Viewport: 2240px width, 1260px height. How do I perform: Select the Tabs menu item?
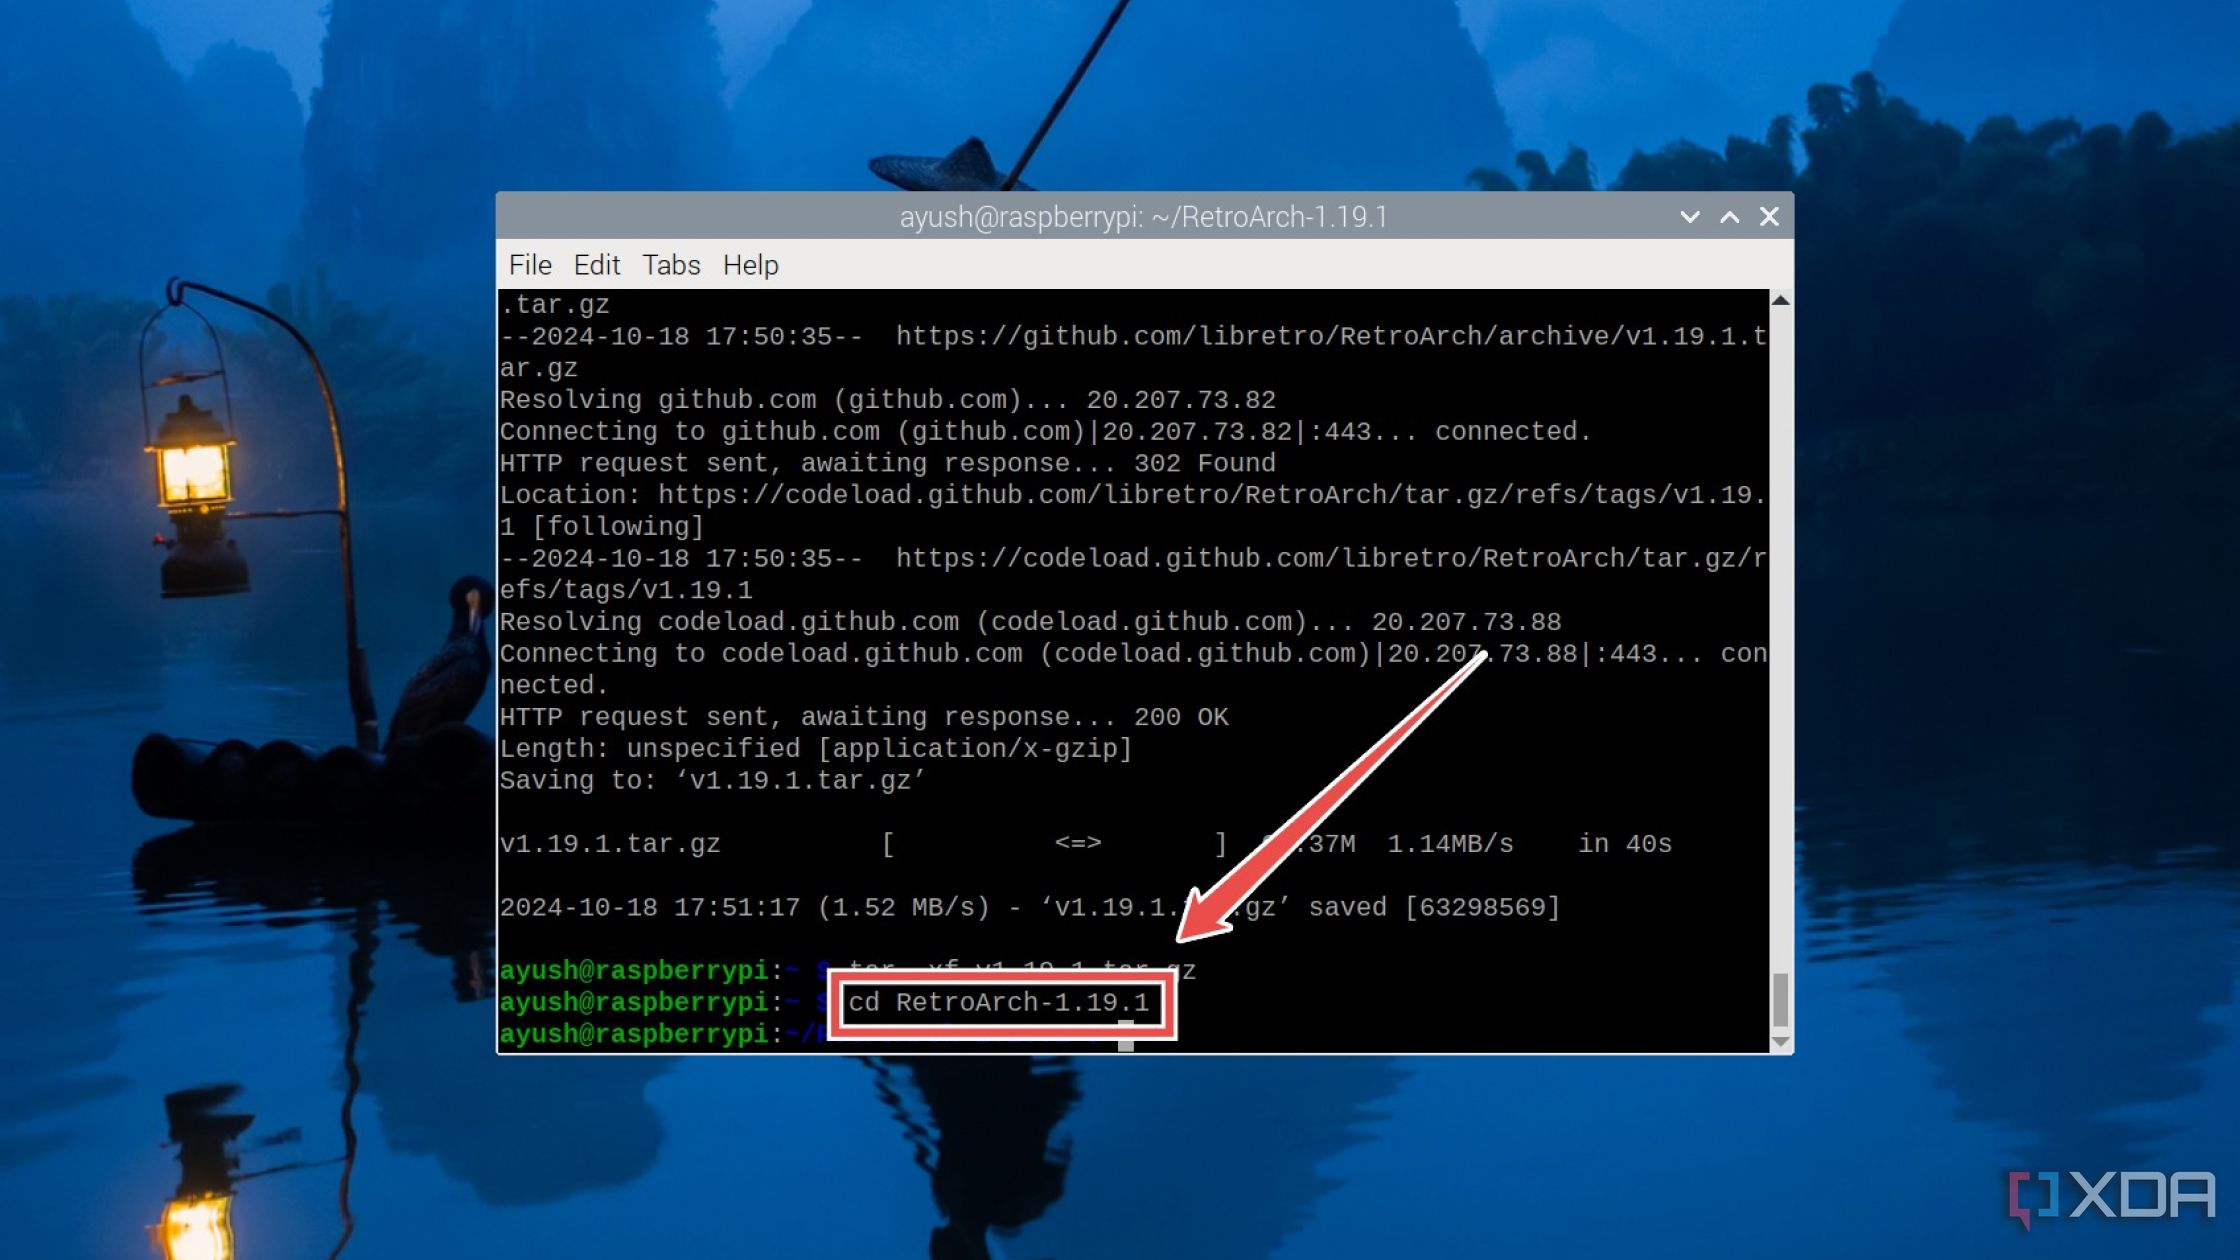[x=671, y=265]
